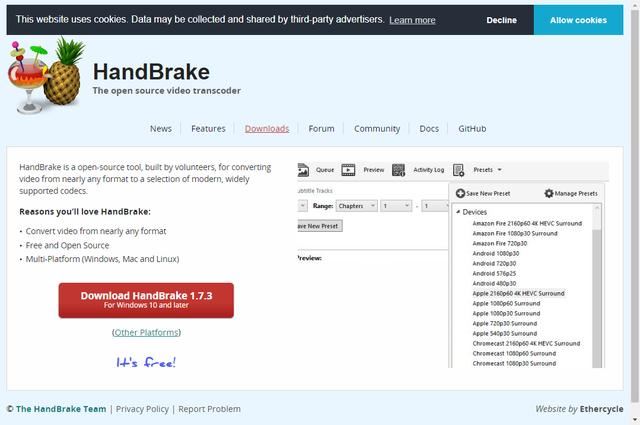Open the Downloads nav tab
The image size is (640, 425).
[267, 128]
